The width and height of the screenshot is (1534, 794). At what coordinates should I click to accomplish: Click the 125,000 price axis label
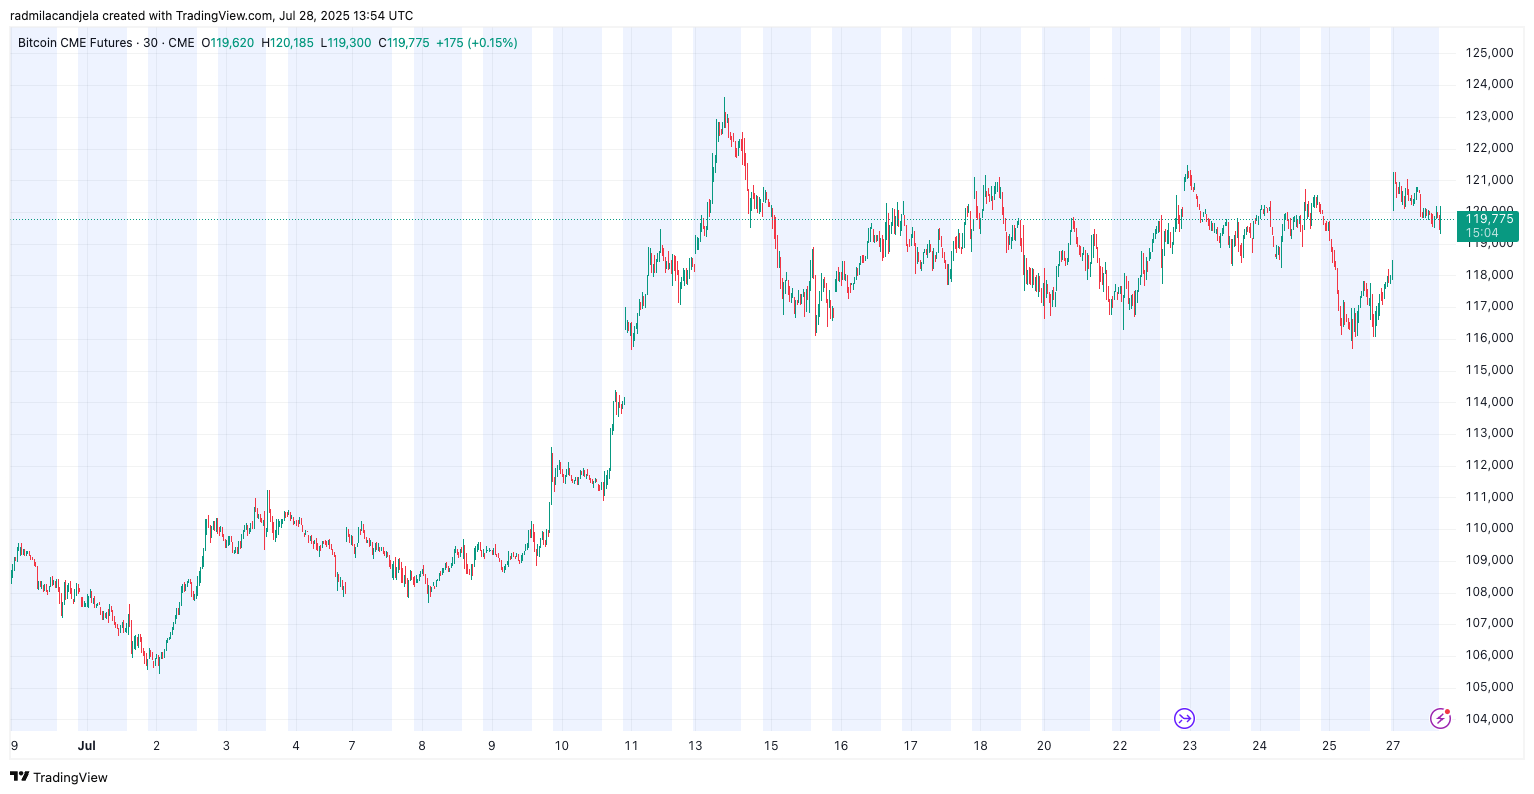point(1489,53)
